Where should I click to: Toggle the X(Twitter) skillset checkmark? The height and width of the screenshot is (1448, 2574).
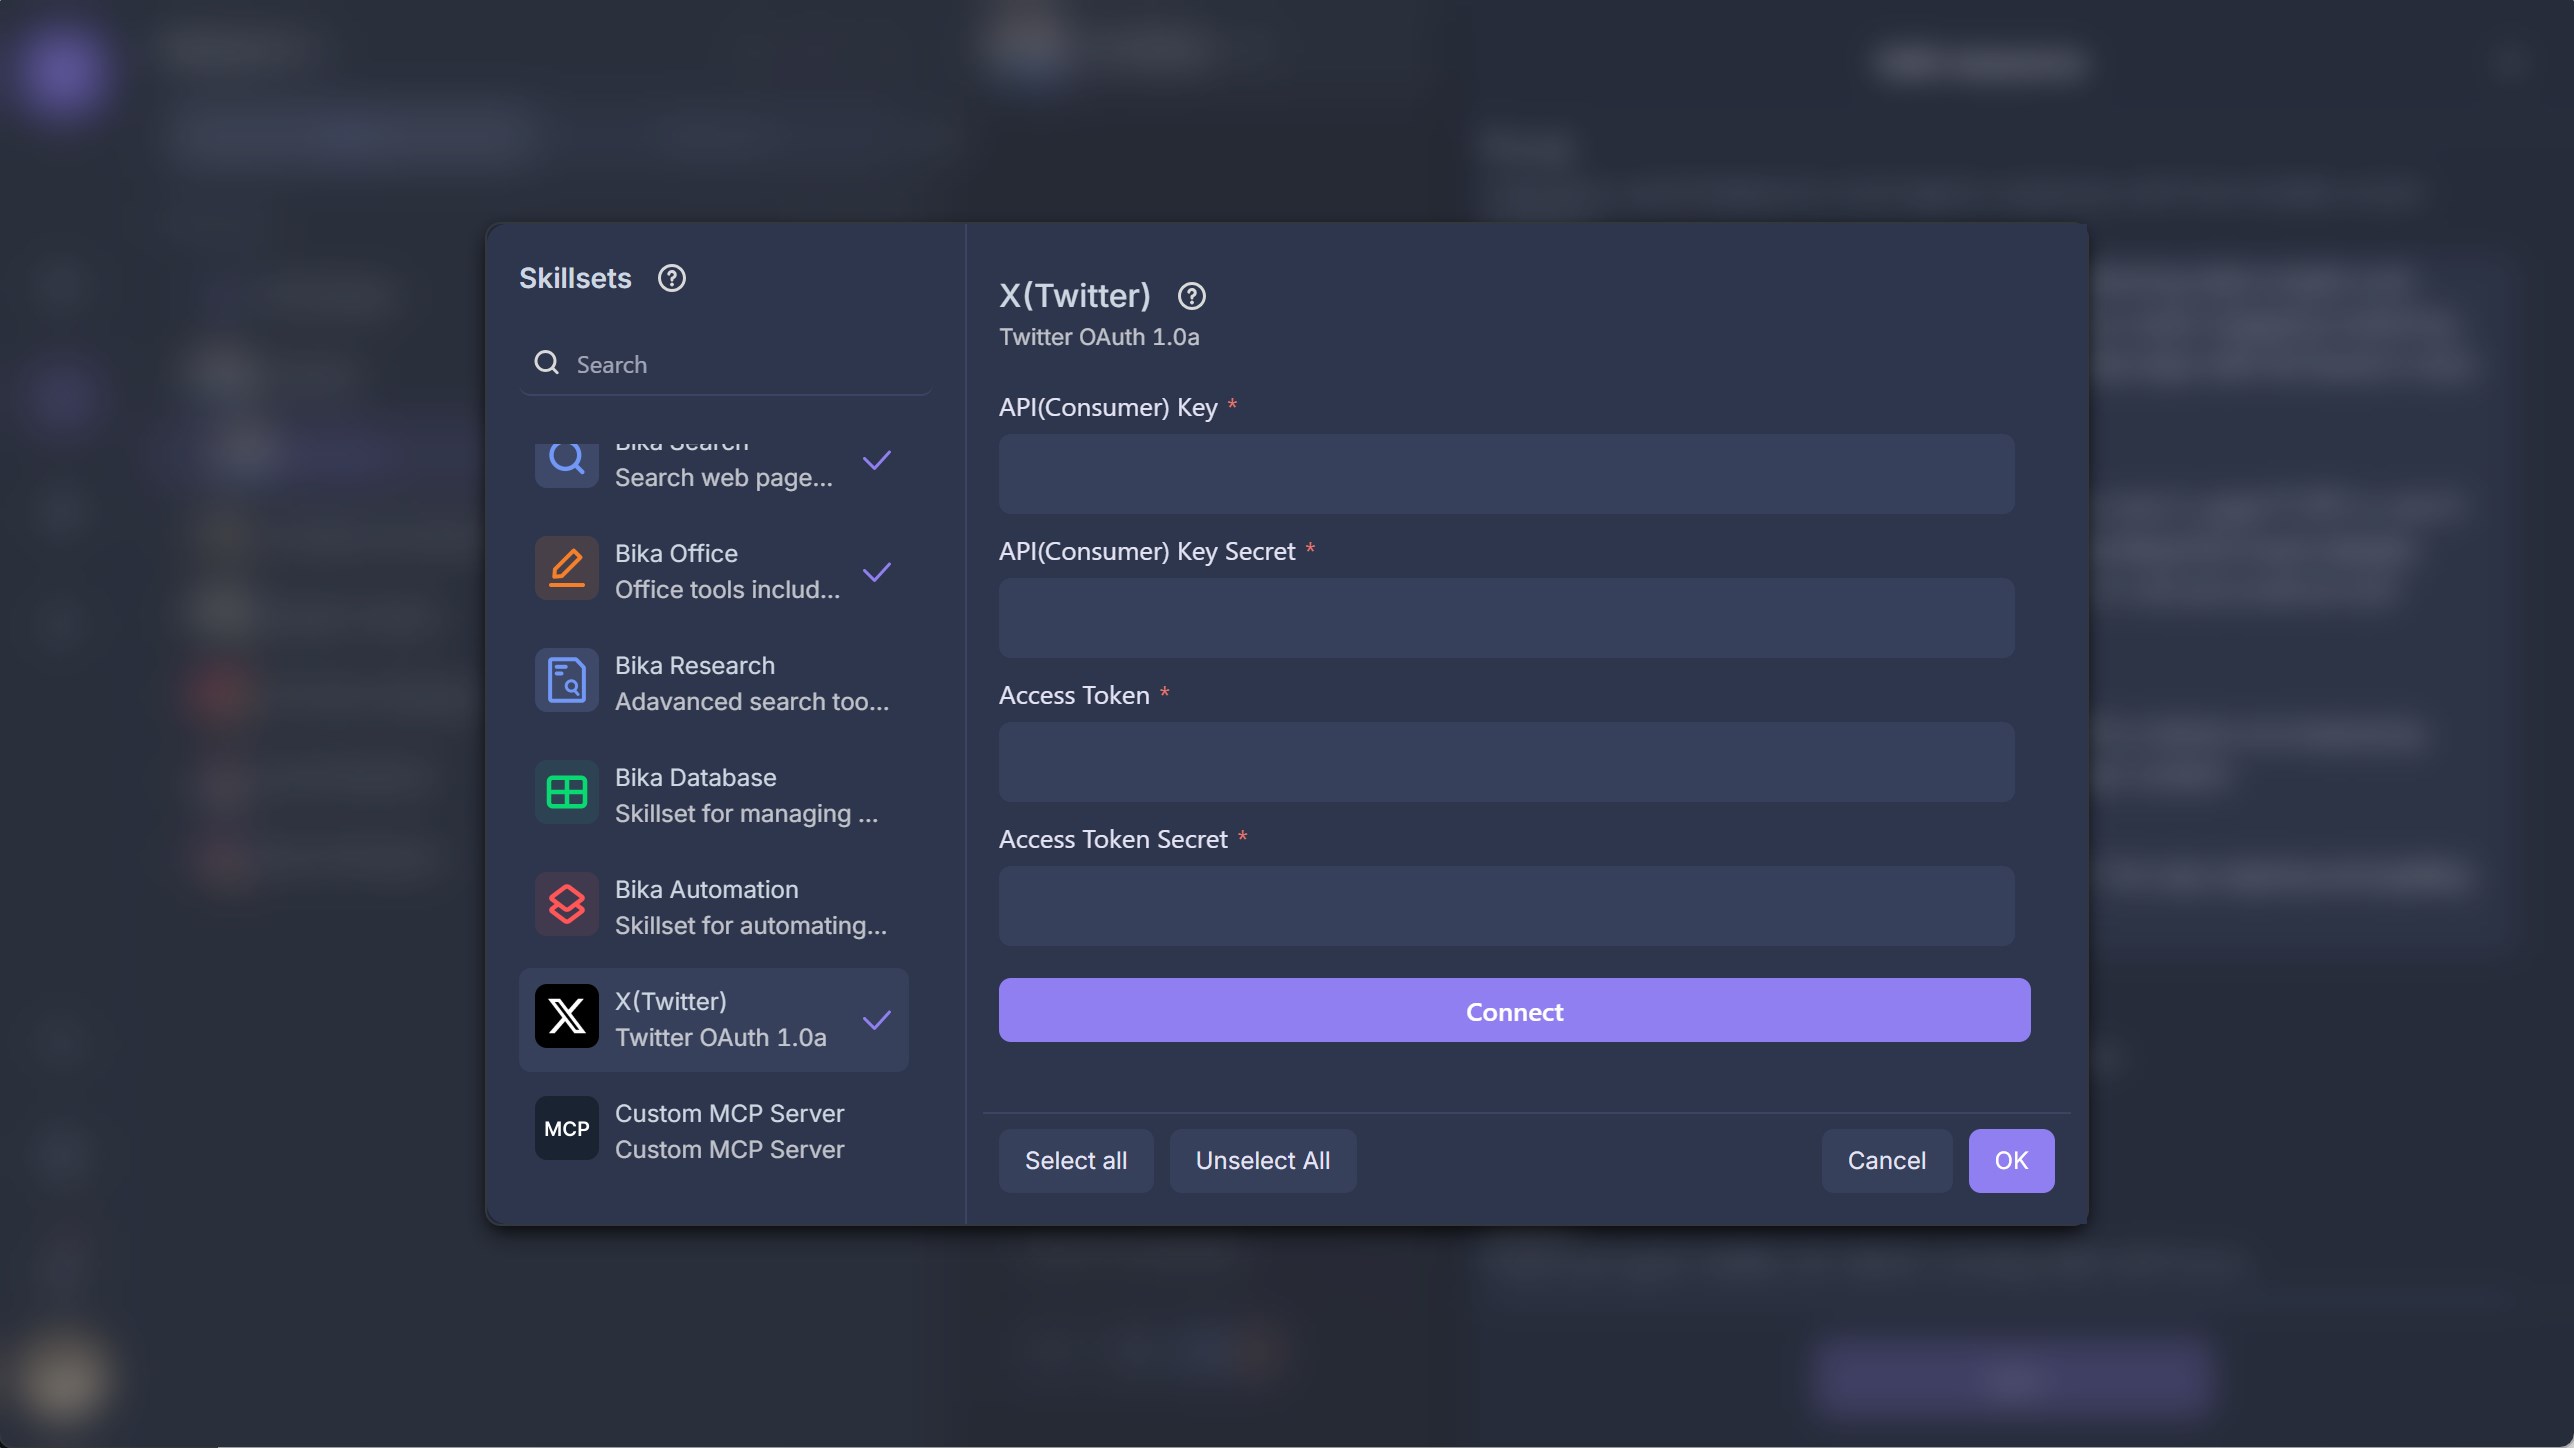click(x=877, y=1020)
